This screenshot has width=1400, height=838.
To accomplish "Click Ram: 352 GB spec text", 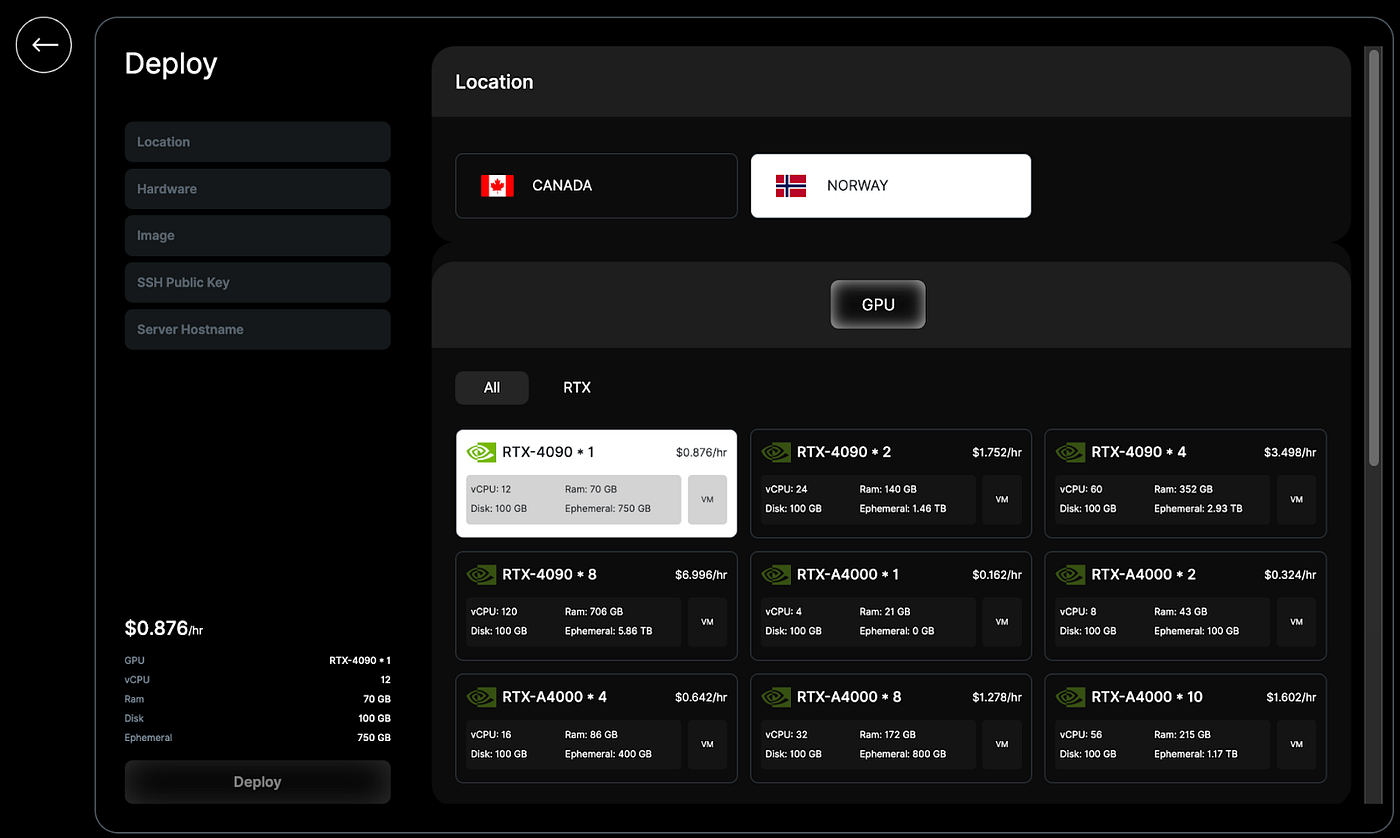I will [x=1183, y=490].
